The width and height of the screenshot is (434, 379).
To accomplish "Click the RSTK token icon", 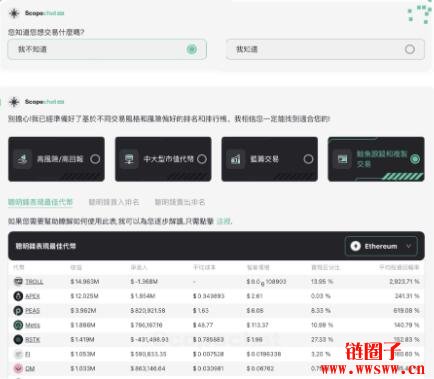I will tap(18, 340).
